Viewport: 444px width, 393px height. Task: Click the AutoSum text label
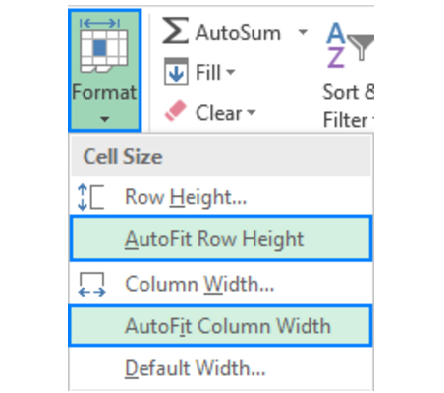pos(238,33)
